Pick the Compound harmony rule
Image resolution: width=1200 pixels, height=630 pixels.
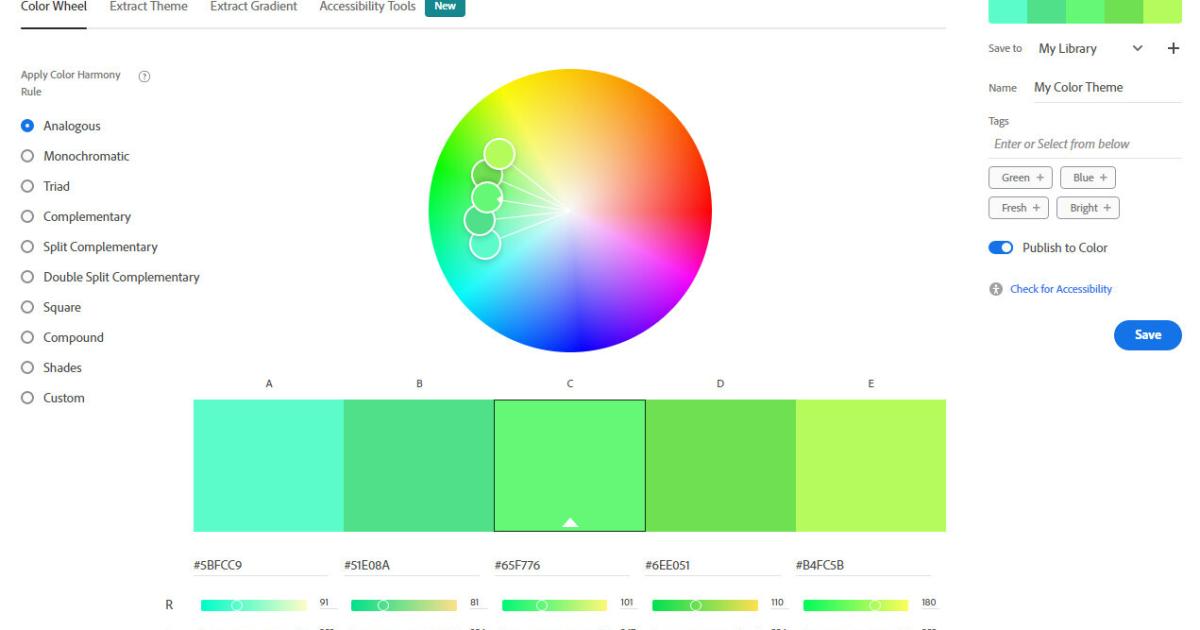[62, 337]
